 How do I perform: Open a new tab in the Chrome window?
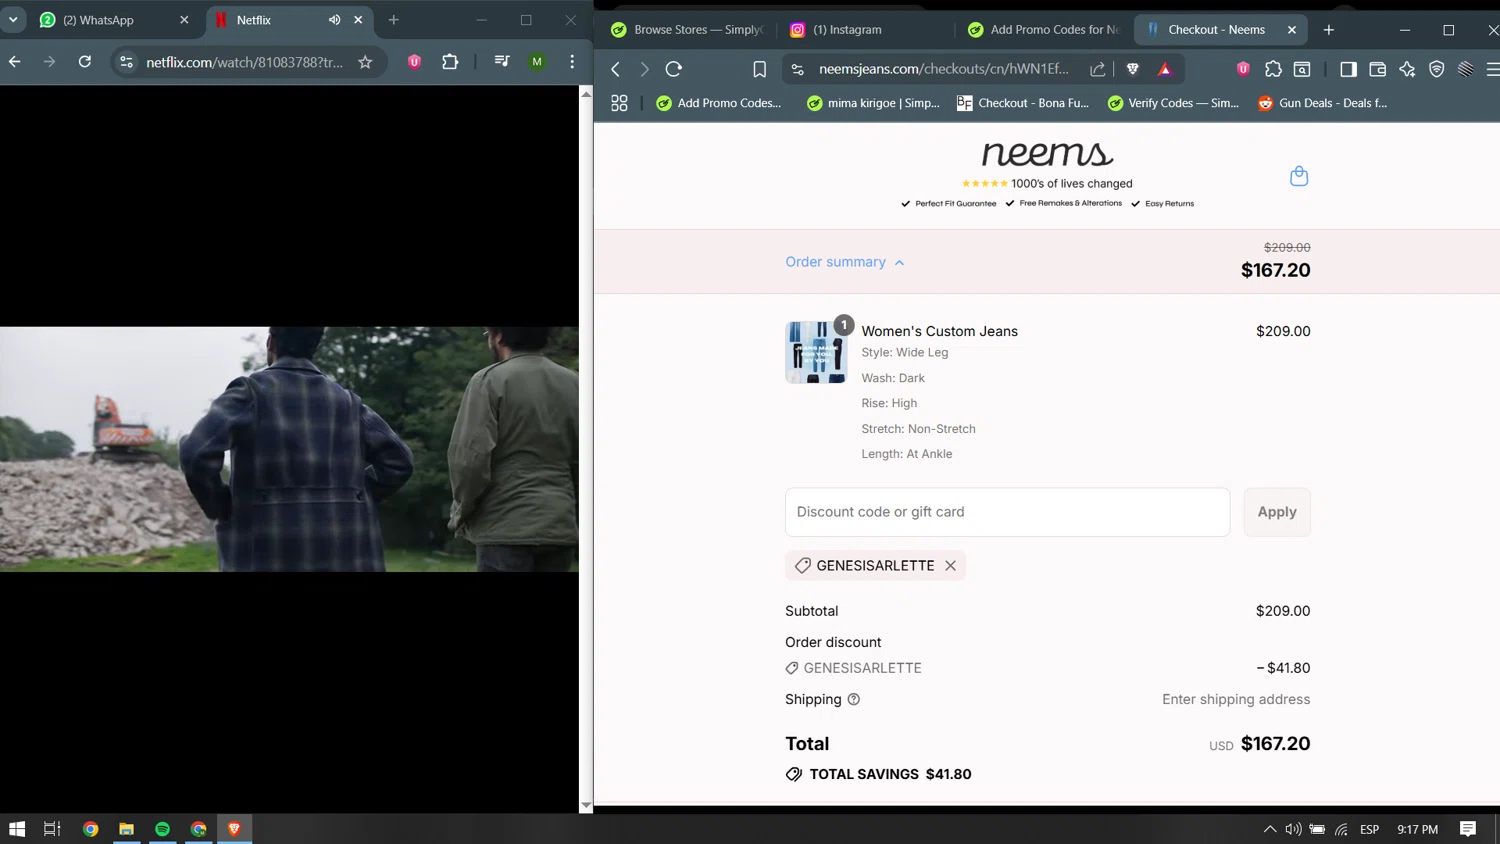tap(394, 20)
